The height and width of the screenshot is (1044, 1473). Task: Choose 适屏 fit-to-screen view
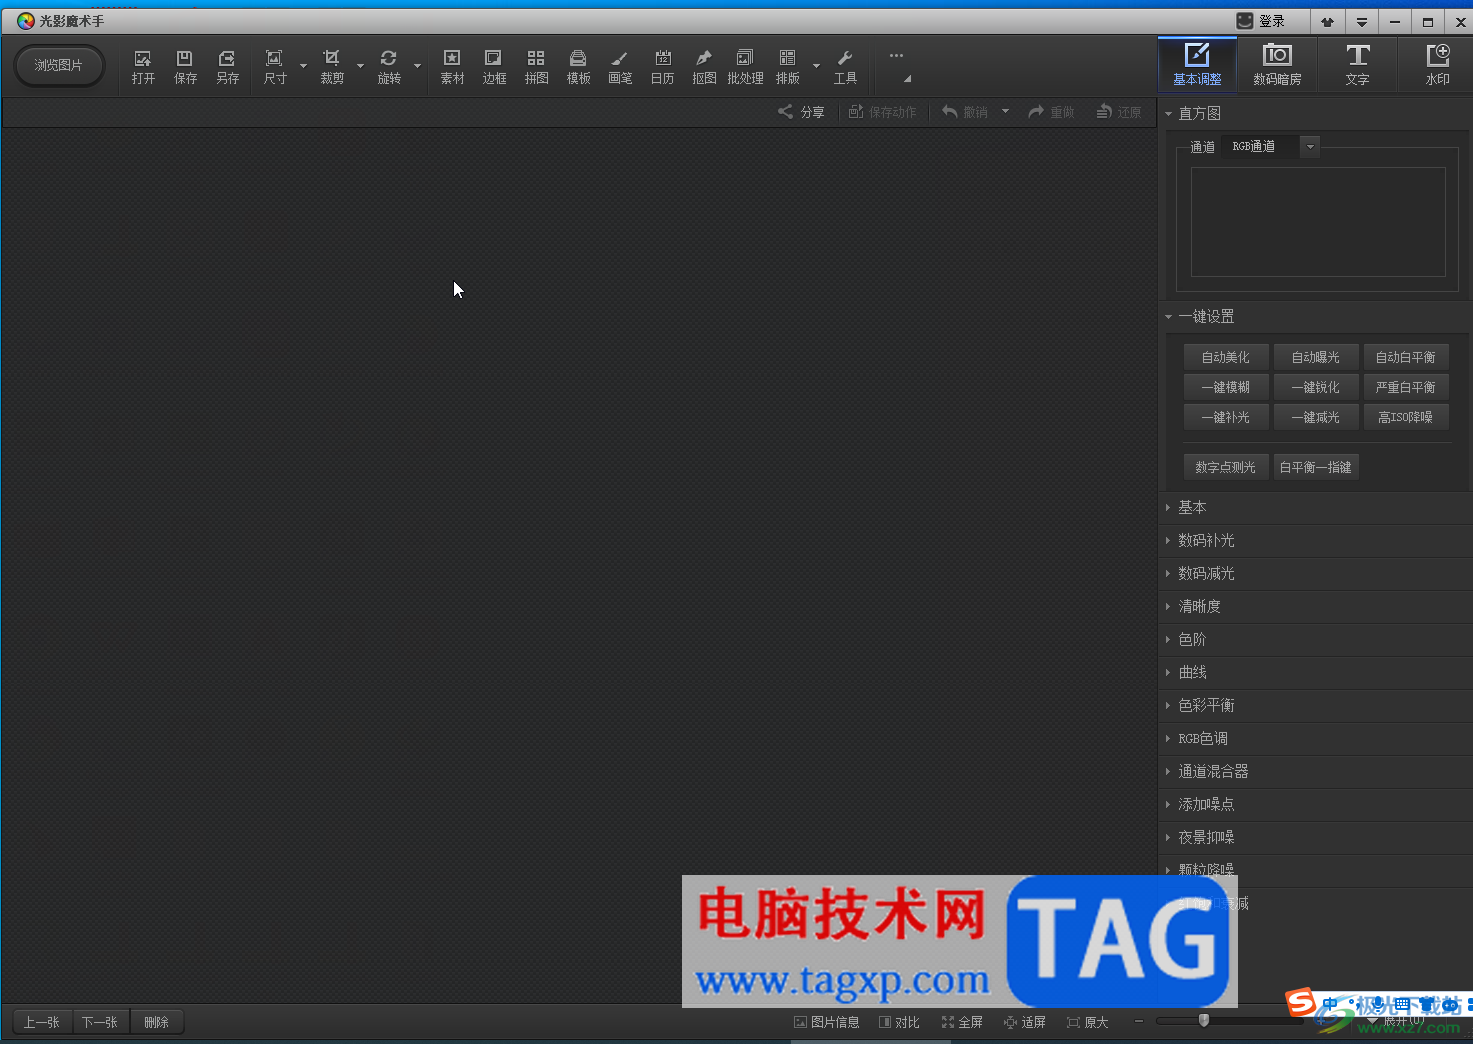[x=1025, y=1022]
